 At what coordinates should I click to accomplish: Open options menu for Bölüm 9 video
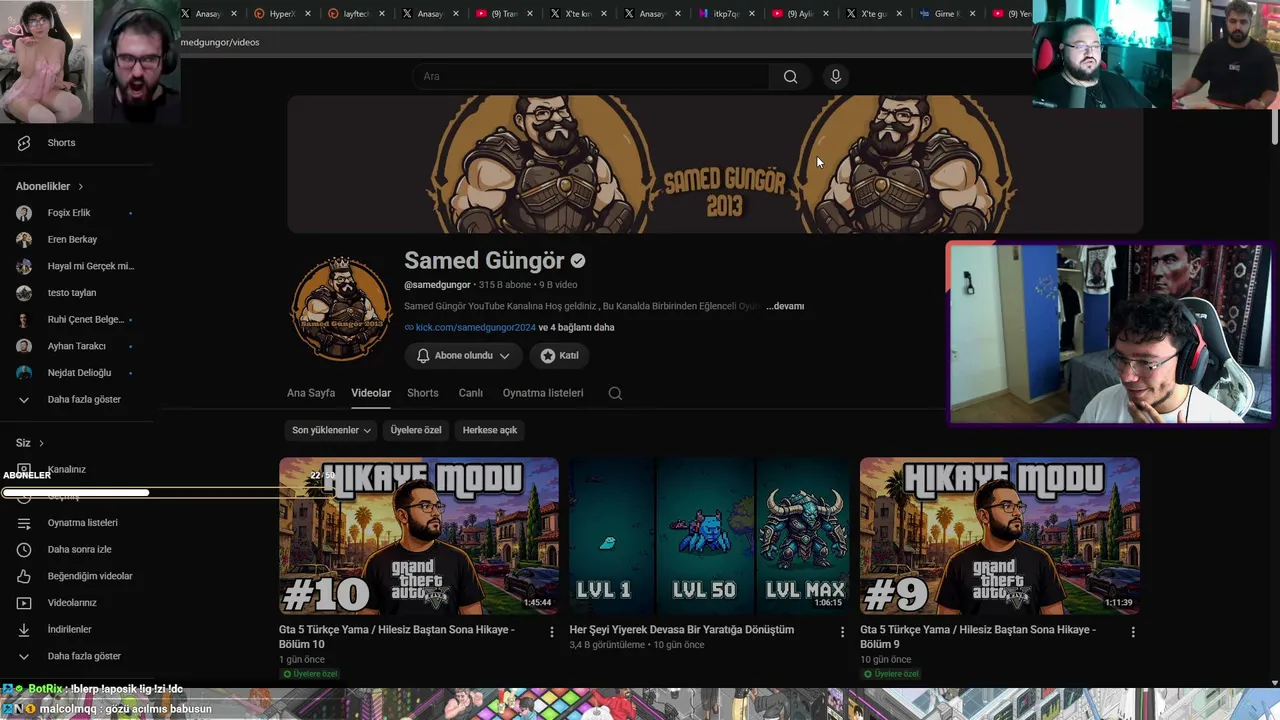[x=1133, y=632]
